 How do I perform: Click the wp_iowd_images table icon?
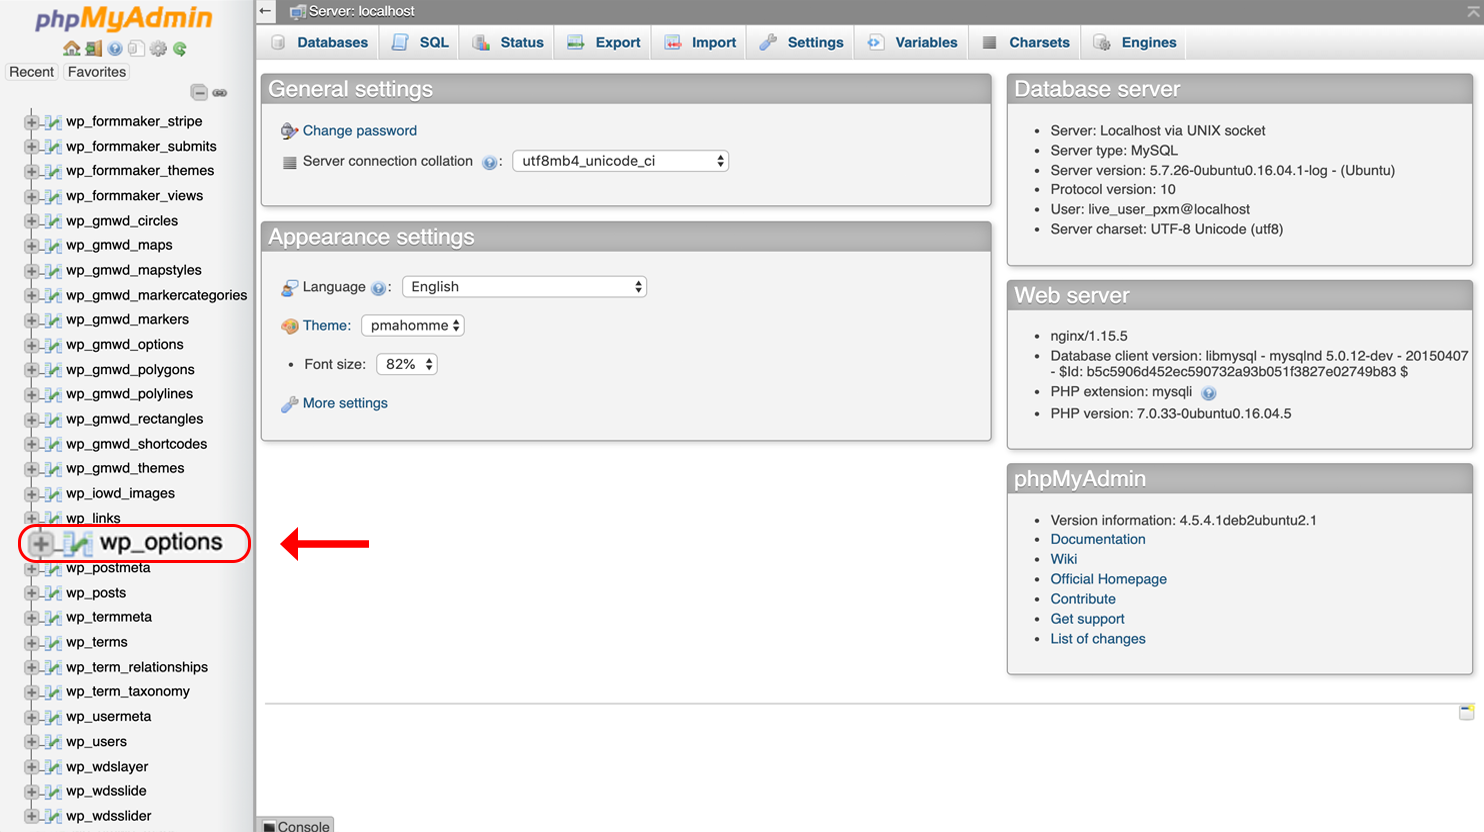[x=54, y=494]
